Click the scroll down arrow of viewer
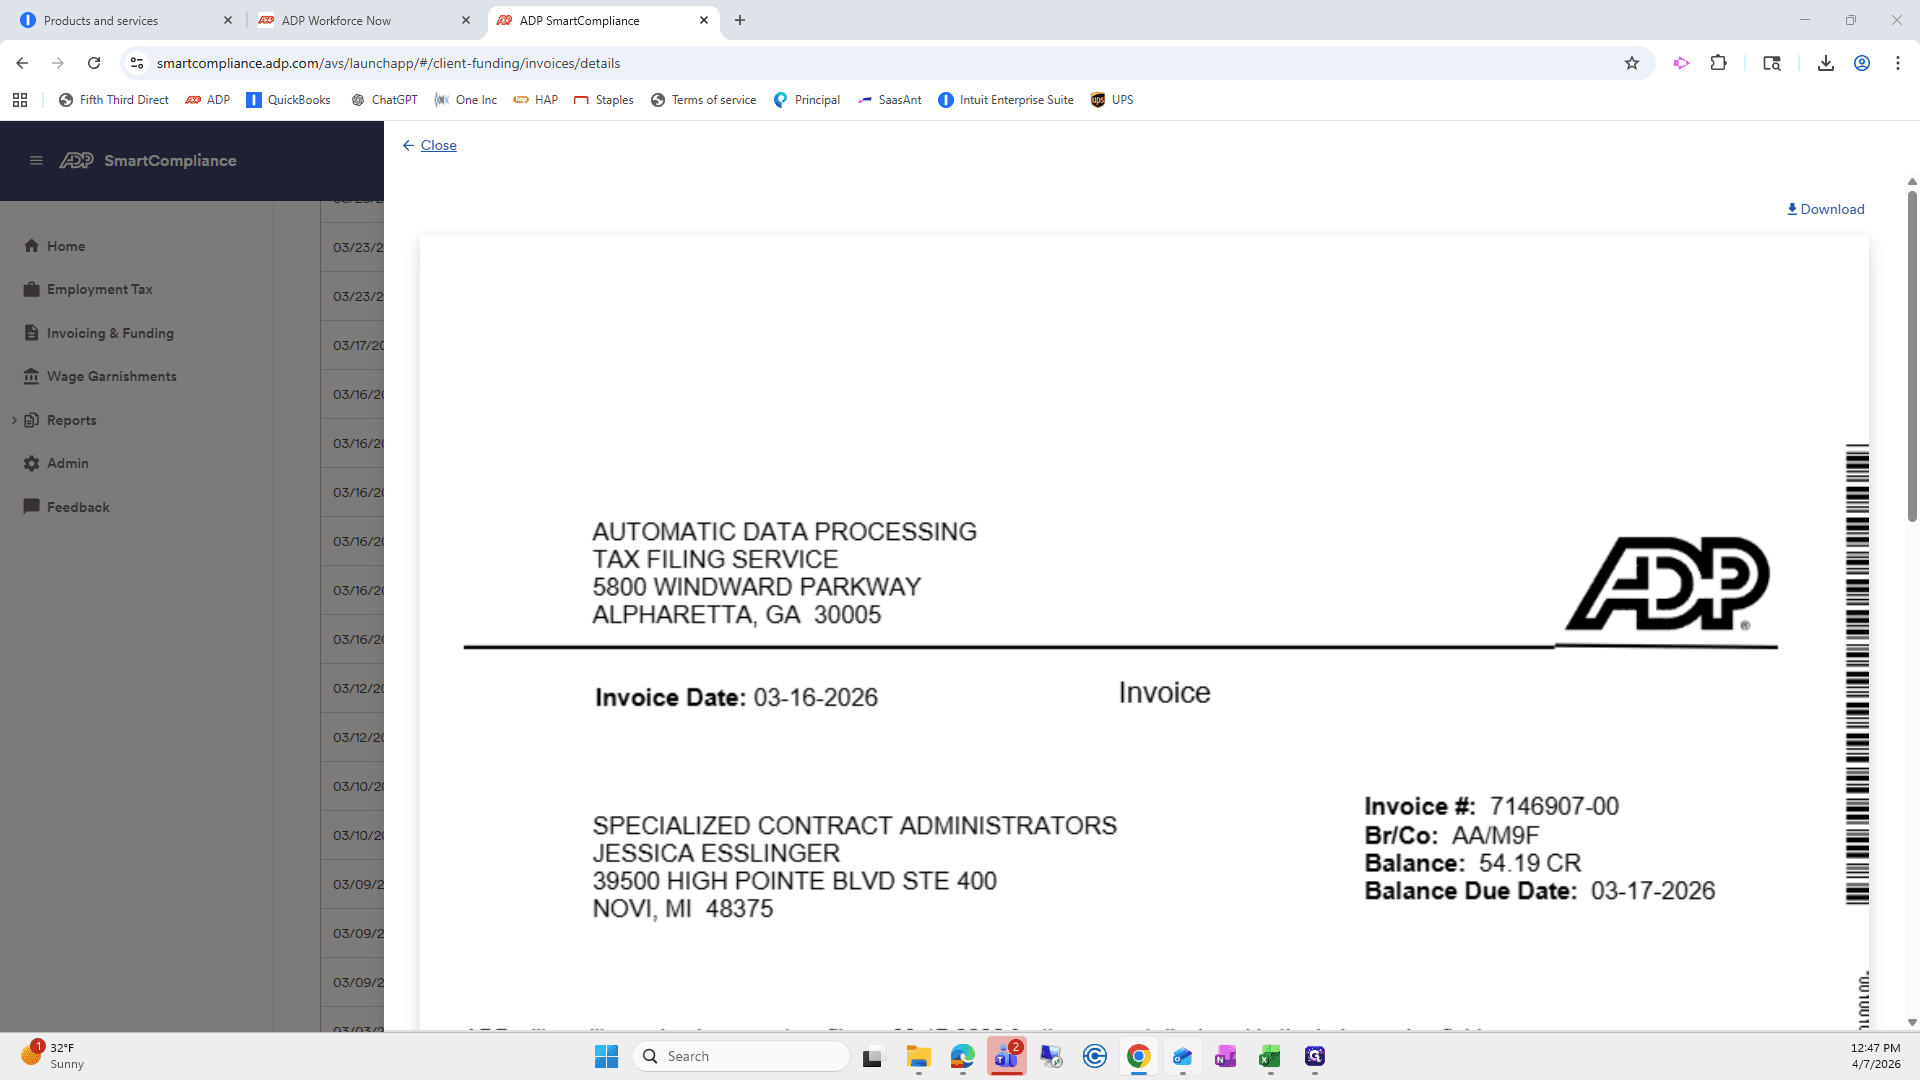1920x1080 pixels. 1912,1022
